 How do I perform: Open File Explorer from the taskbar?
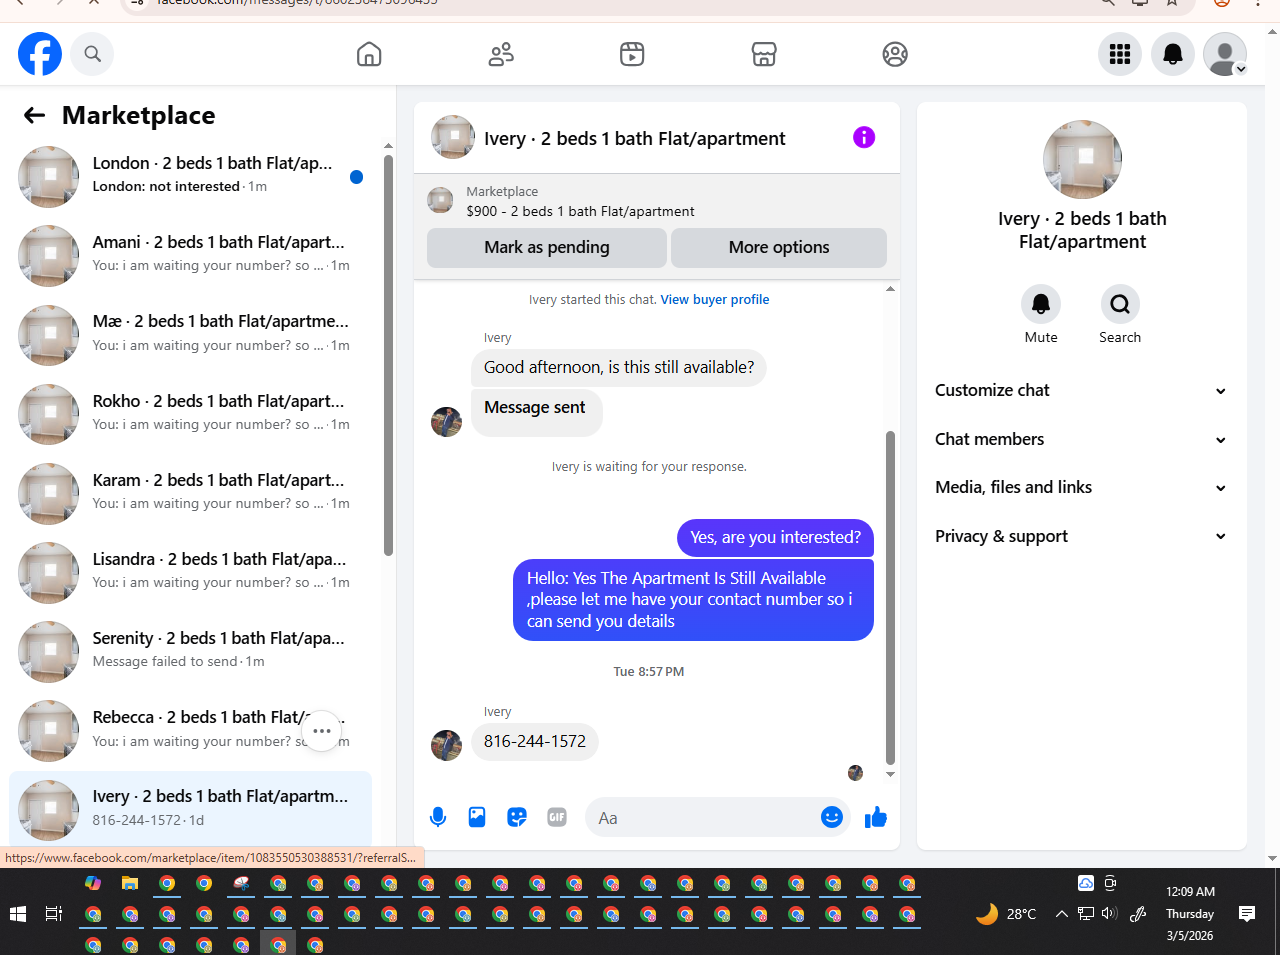(x=130, y=883)
